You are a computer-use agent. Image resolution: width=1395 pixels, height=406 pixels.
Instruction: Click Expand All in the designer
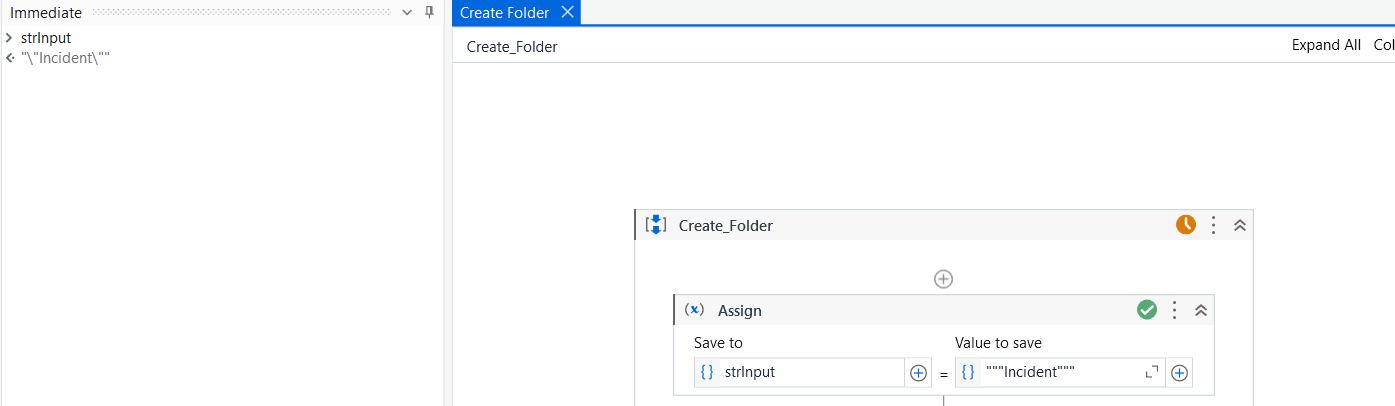(1326, 45)
